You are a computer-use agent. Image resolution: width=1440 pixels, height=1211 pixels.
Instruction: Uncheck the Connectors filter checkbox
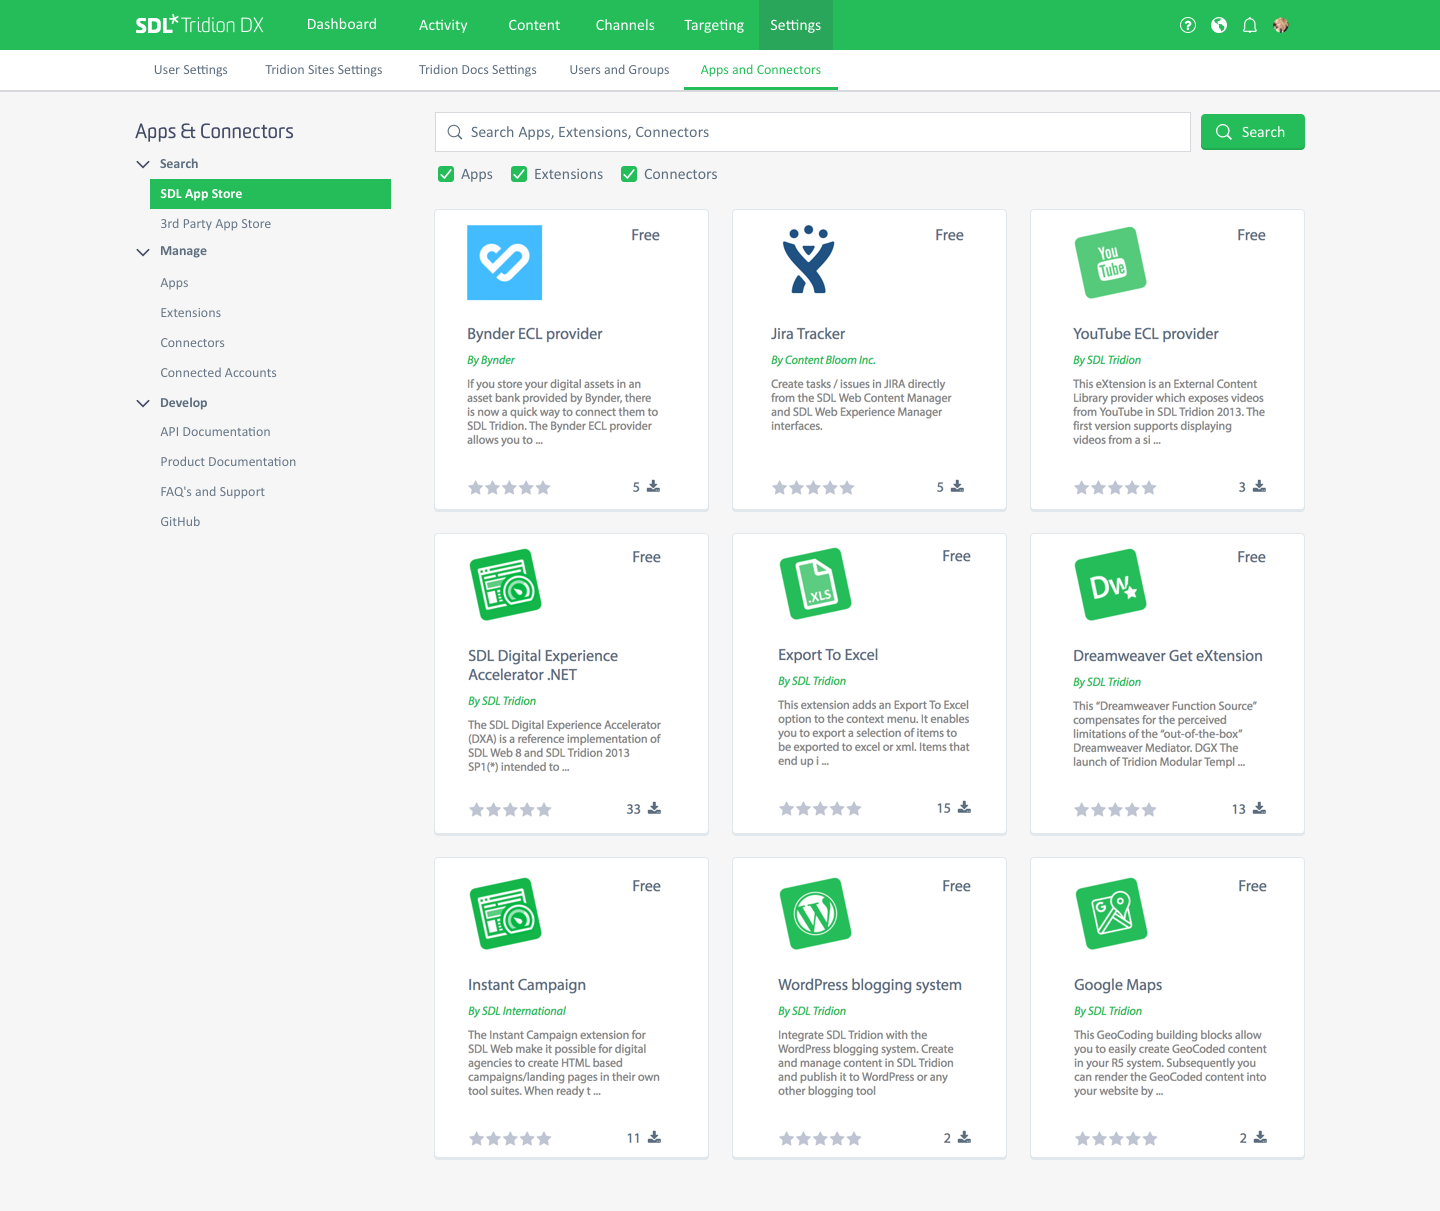click(629, 174)
